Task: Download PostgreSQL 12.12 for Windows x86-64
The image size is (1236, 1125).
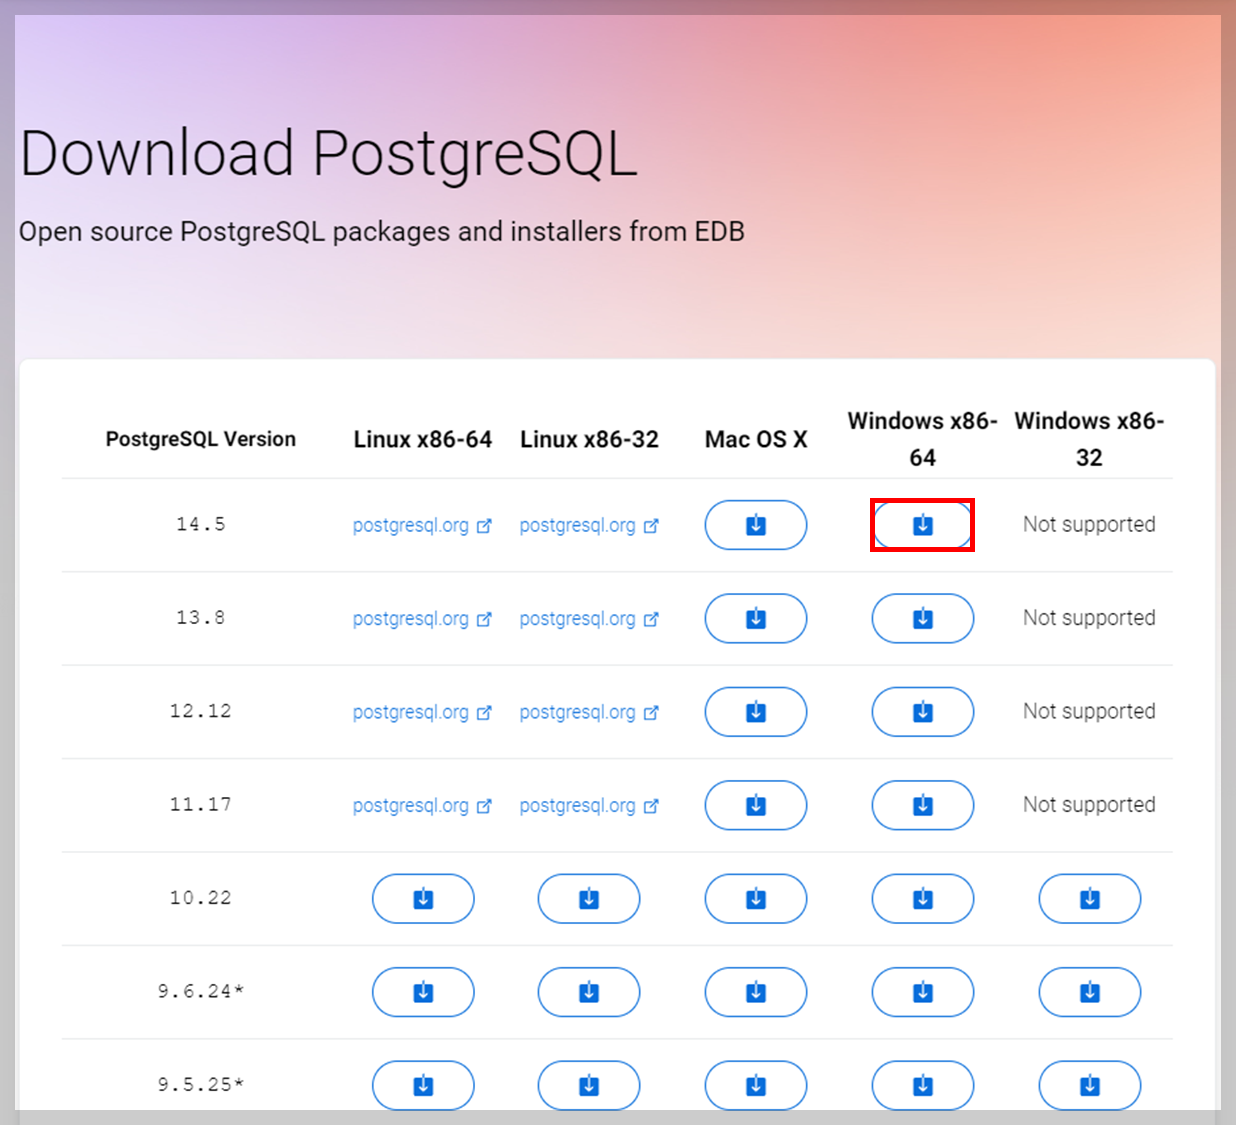Action: [922, 712]
